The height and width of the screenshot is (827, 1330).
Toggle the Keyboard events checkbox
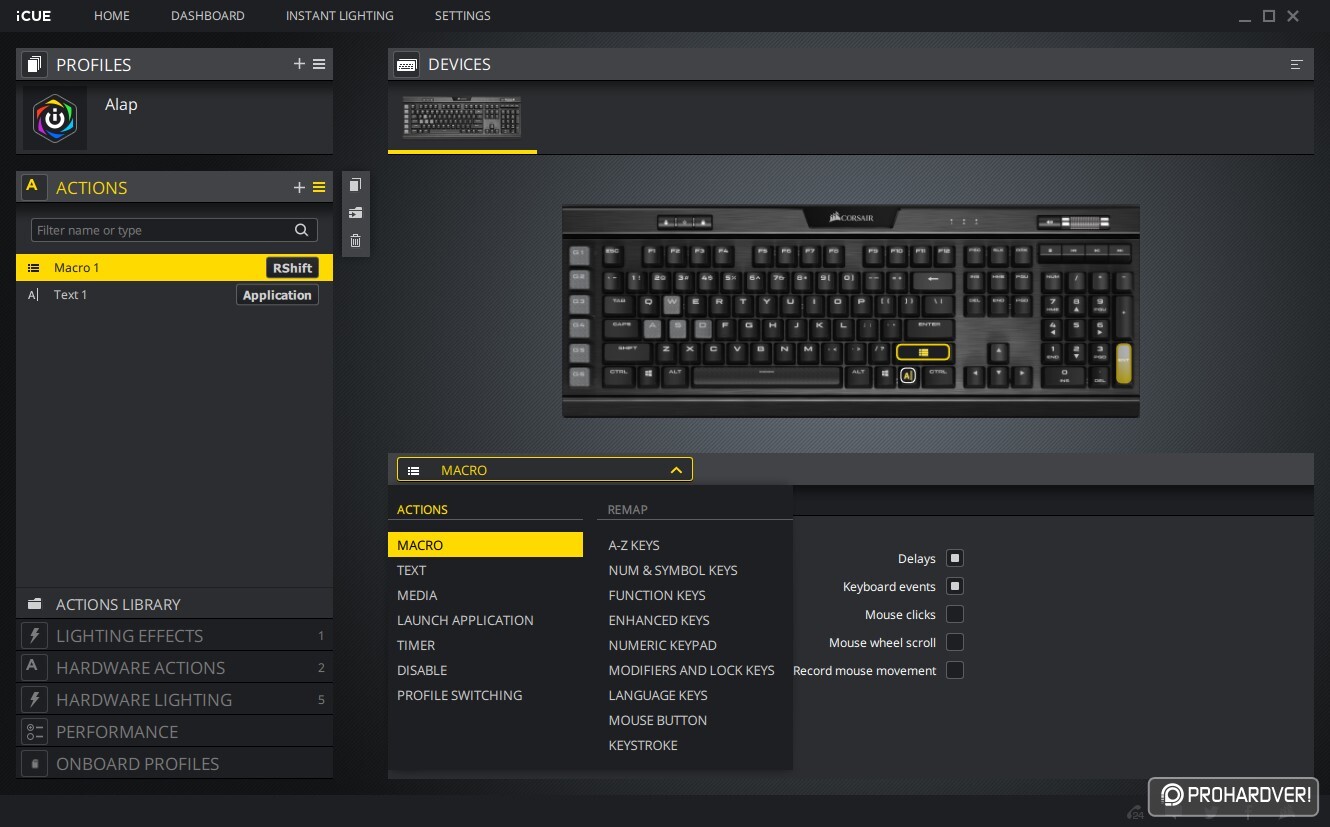pos(955,586)
